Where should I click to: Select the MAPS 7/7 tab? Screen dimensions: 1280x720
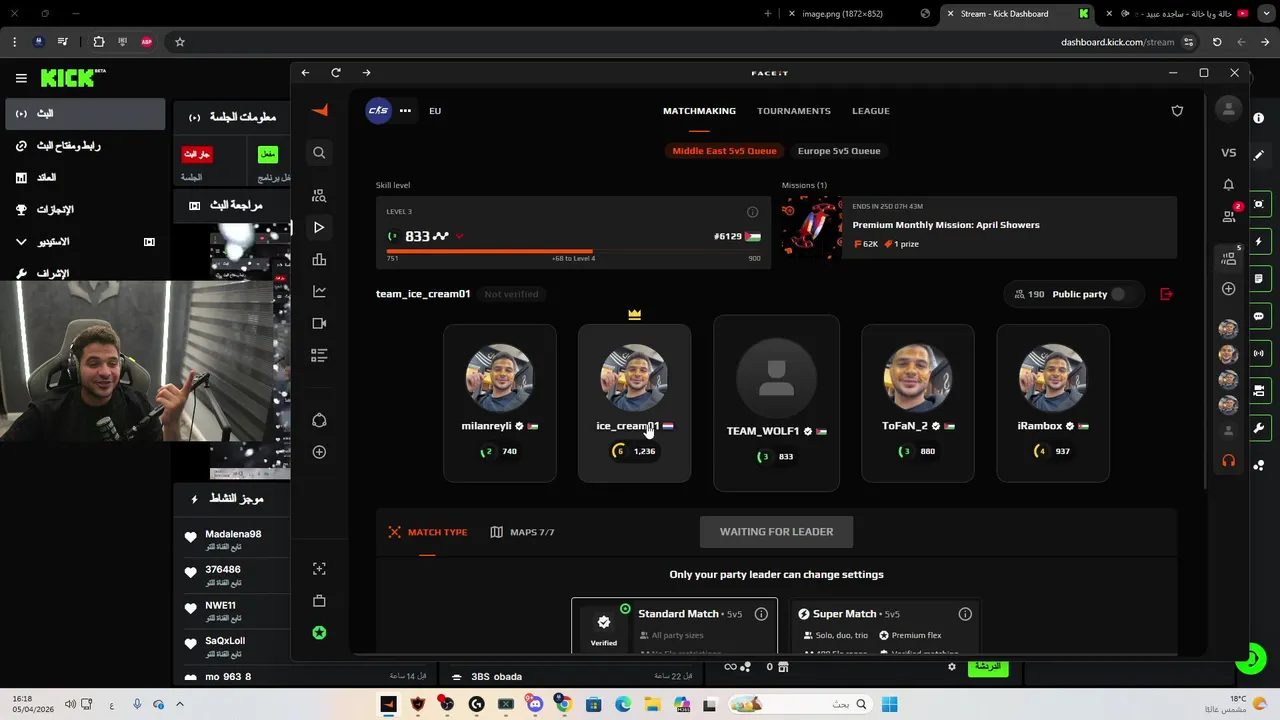coord(522,532)
